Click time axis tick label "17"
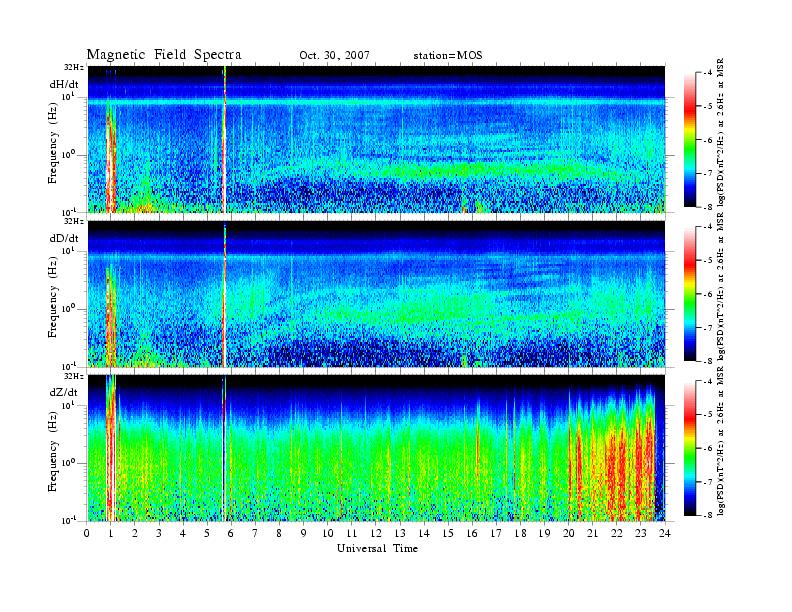 tap(497, 534)
